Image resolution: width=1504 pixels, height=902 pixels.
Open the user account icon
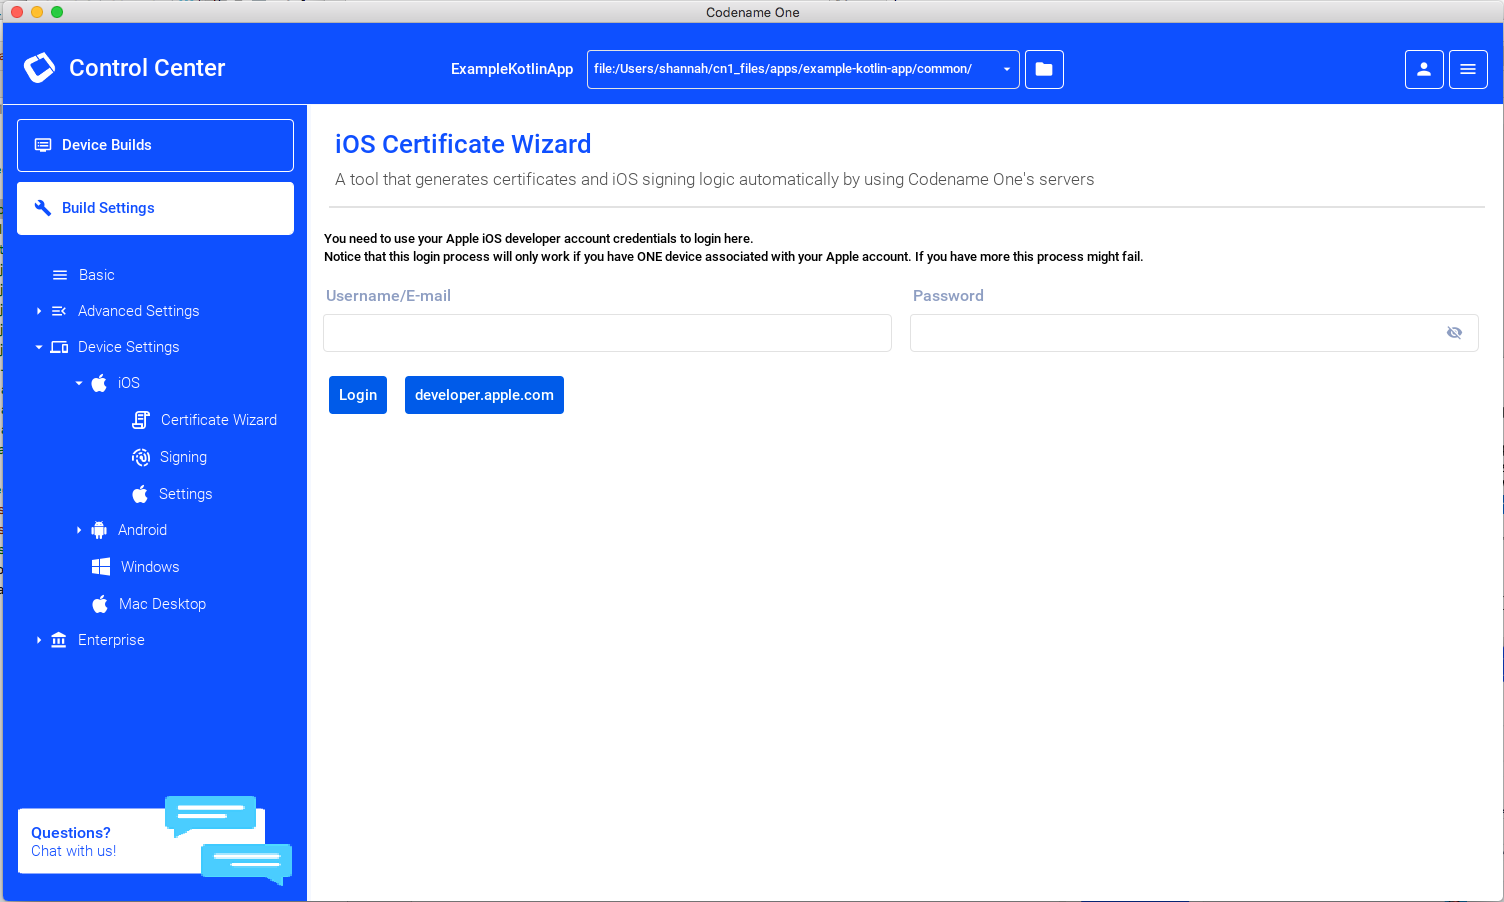click(x=1424, y=69)
